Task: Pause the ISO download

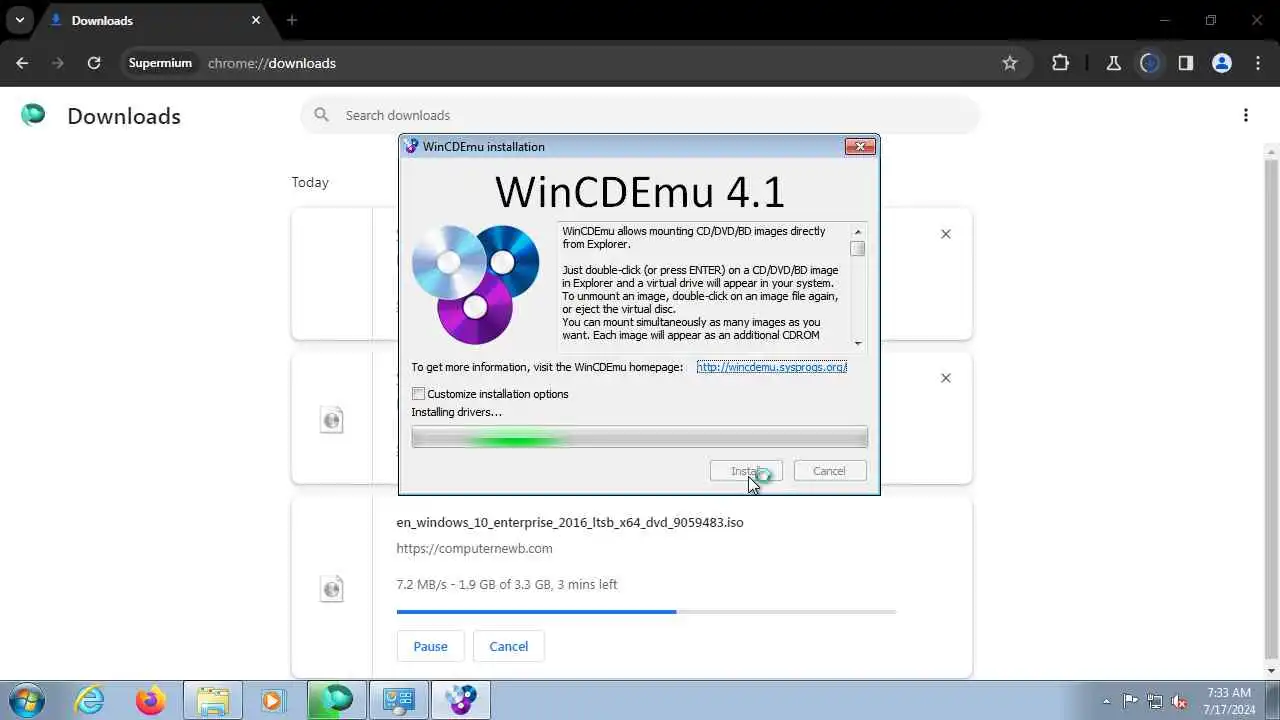Action: (x=430, y=646)
